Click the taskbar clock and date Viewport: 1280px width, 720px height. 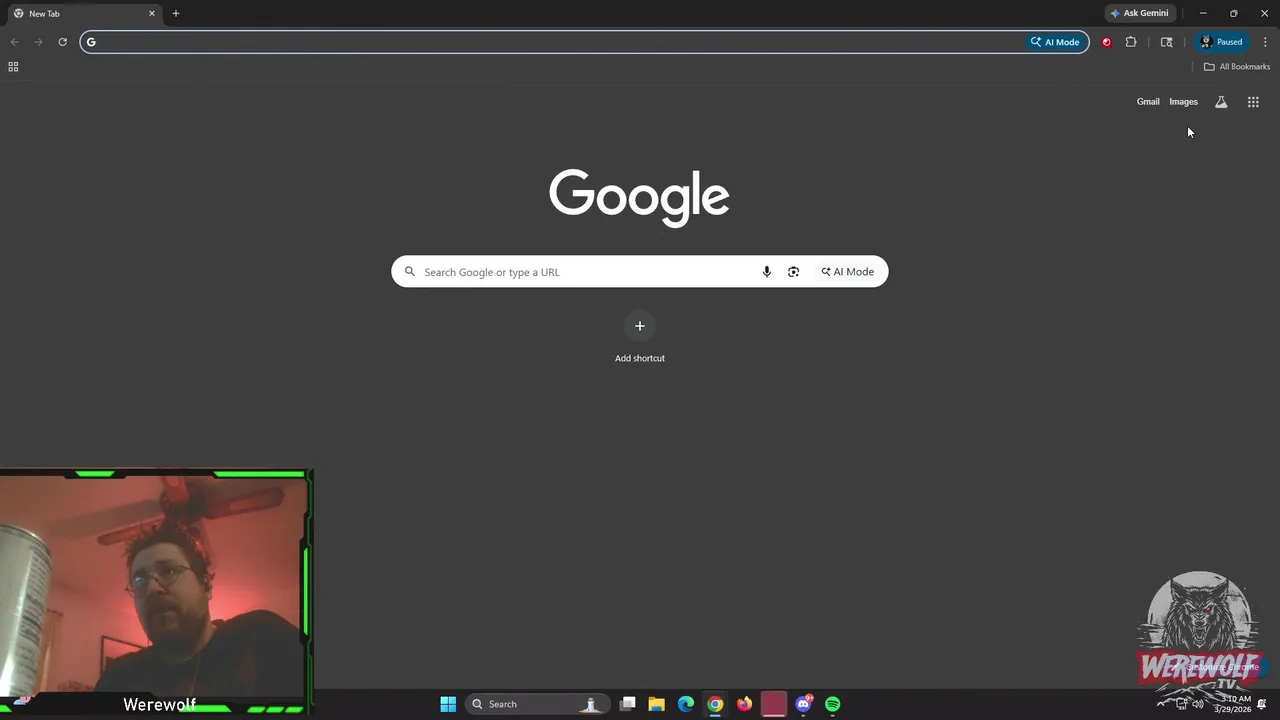(1233, 704)
